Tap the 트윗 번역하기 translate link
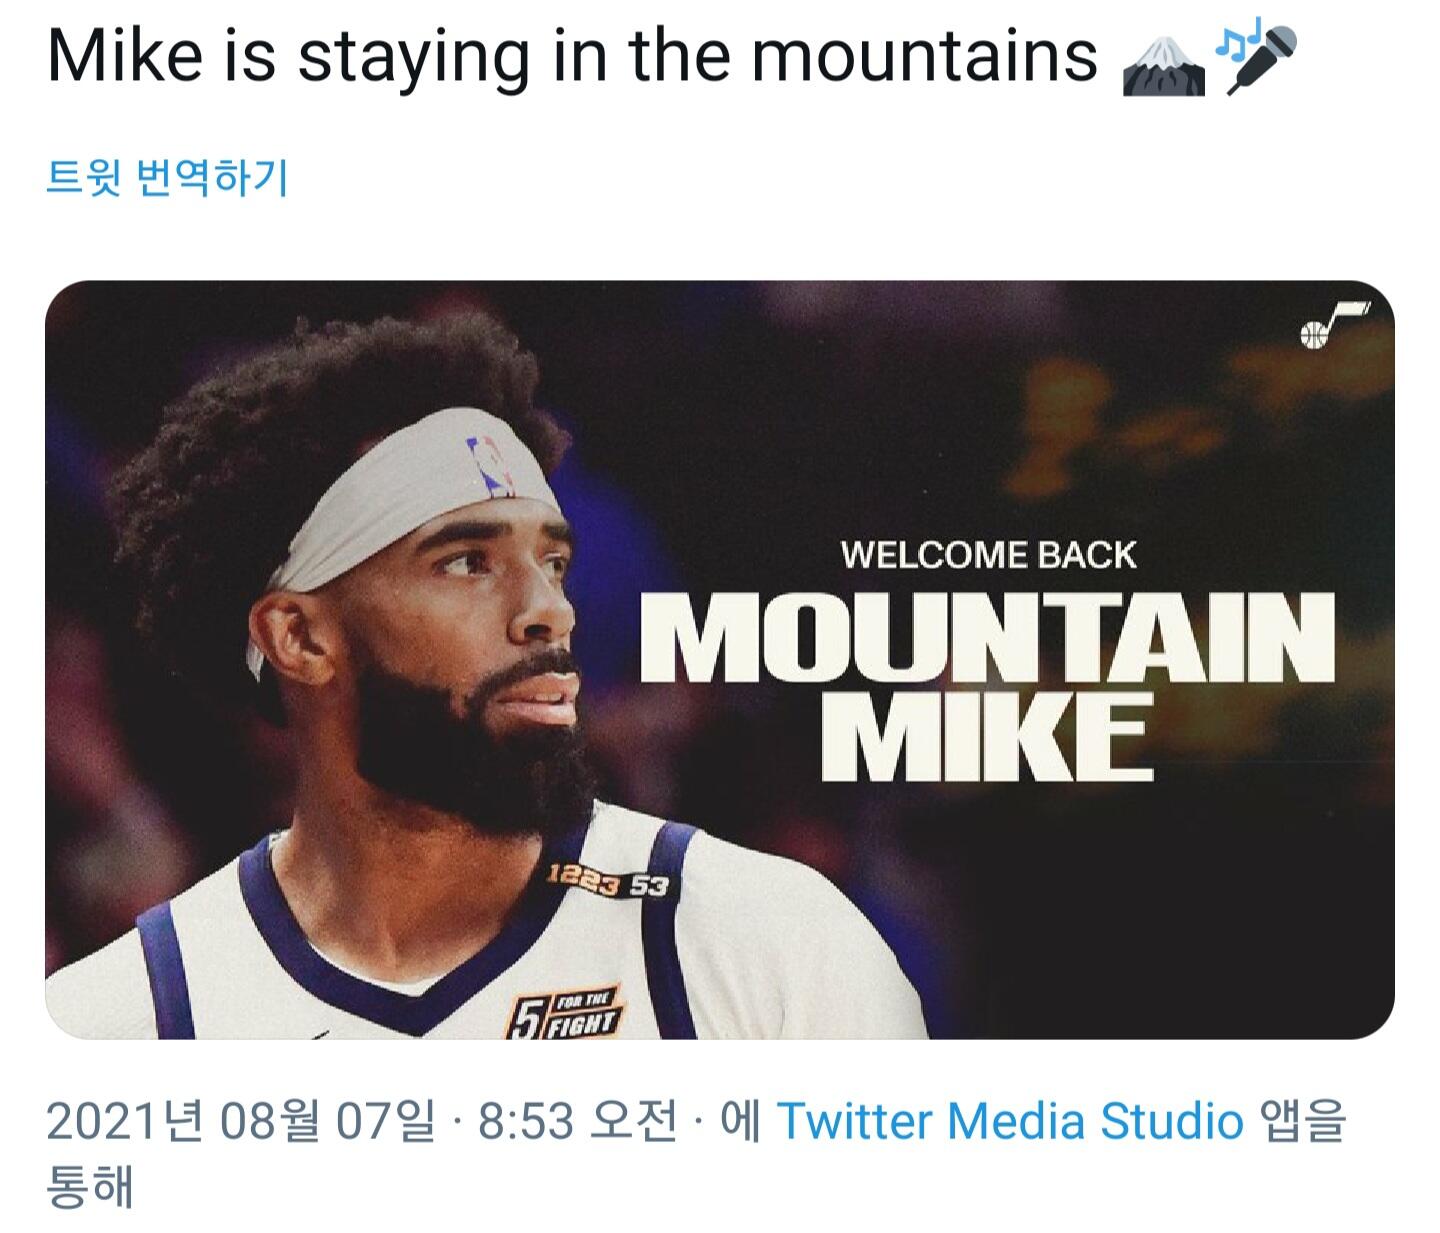 coord(167,178)
